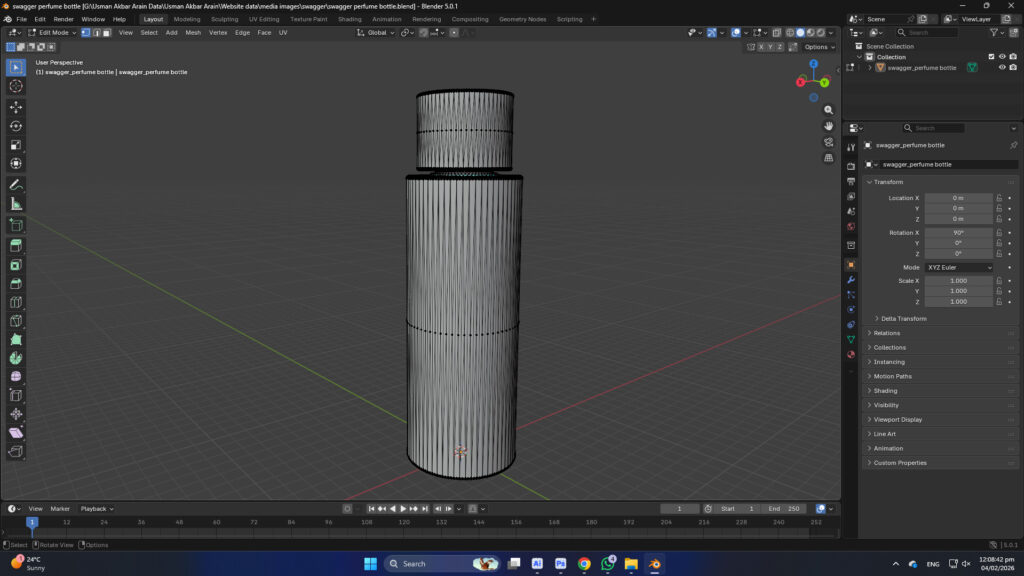
Task: Activate the Rotate tool
Action: click(x=16, y=126)
